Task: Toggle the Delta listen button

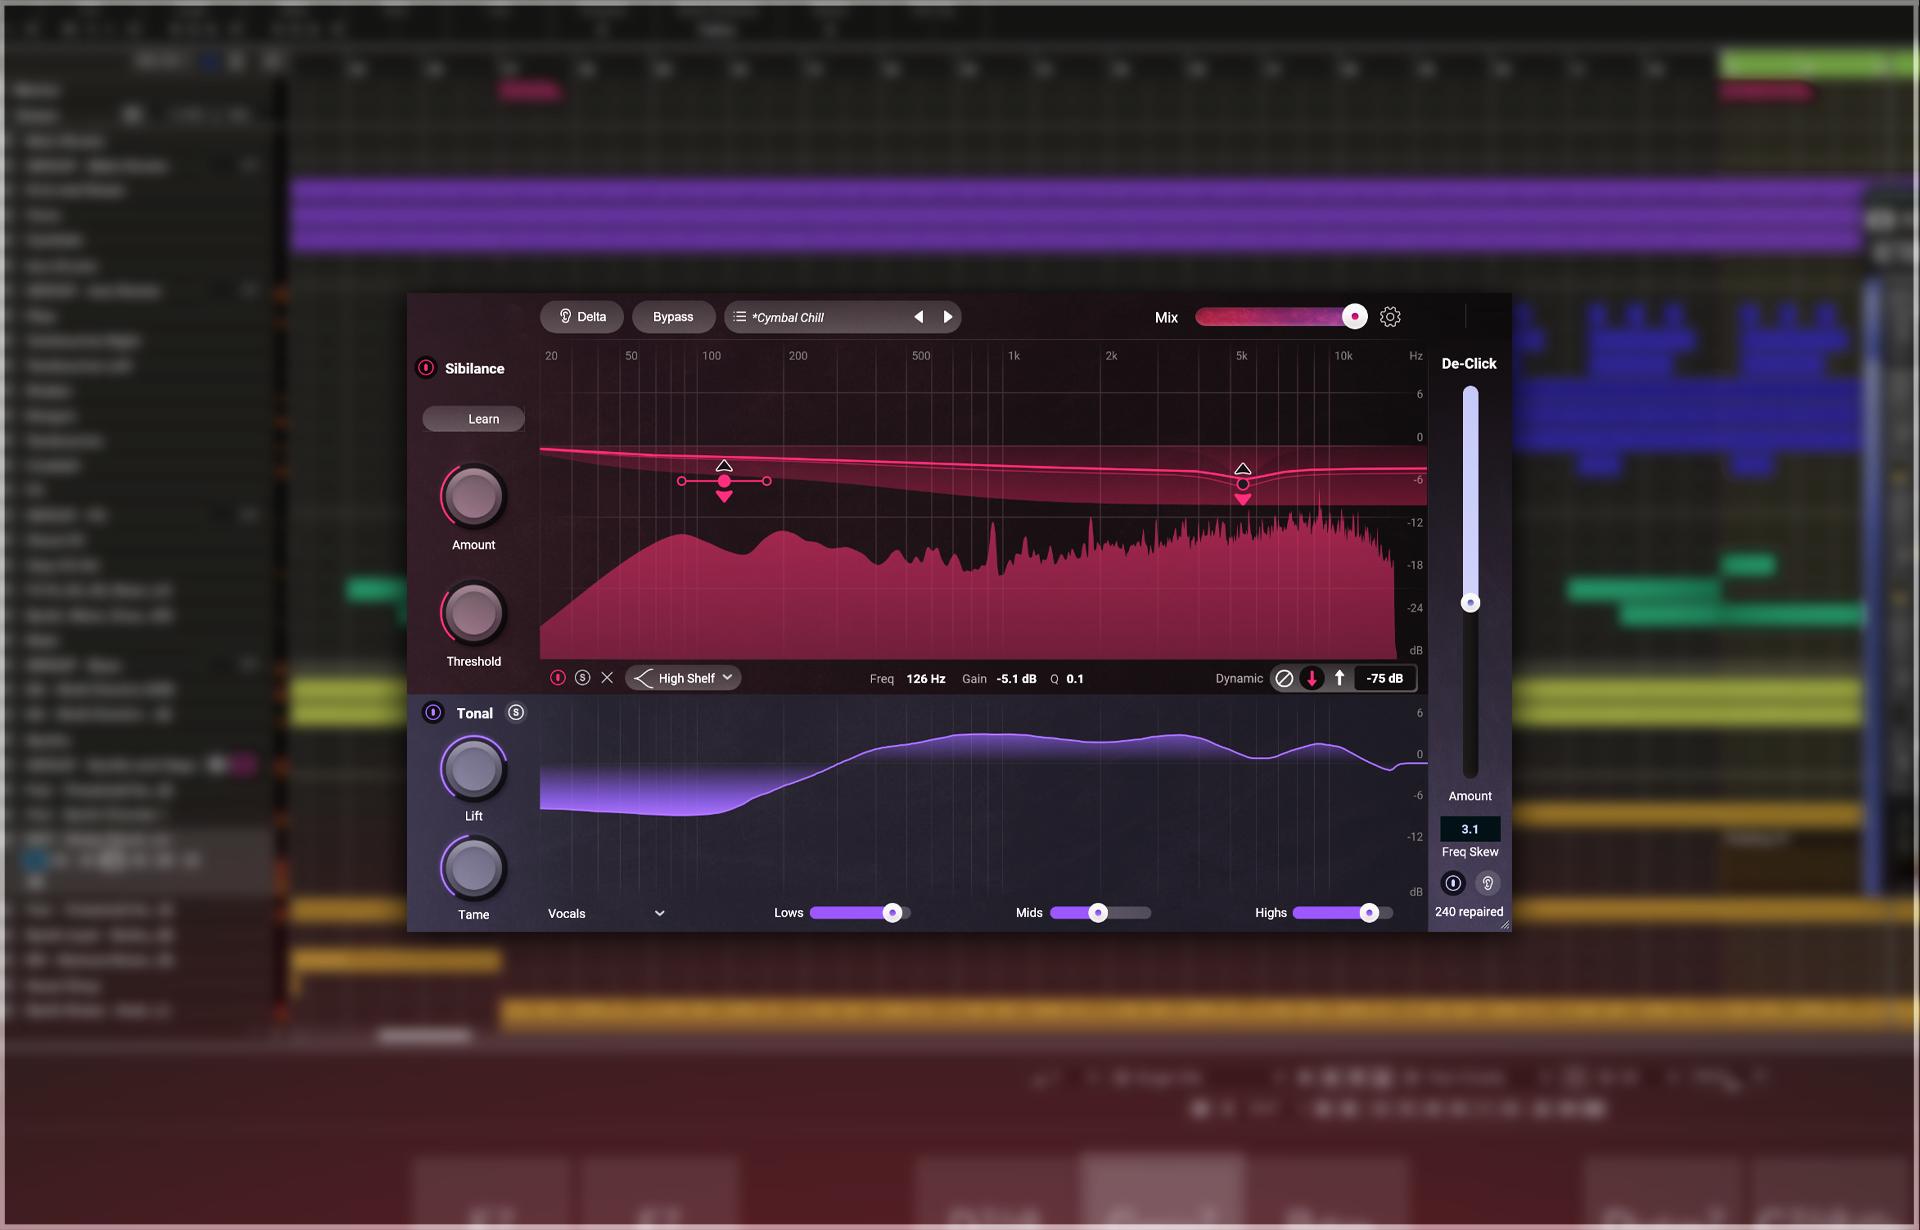Action: point(582,317)
